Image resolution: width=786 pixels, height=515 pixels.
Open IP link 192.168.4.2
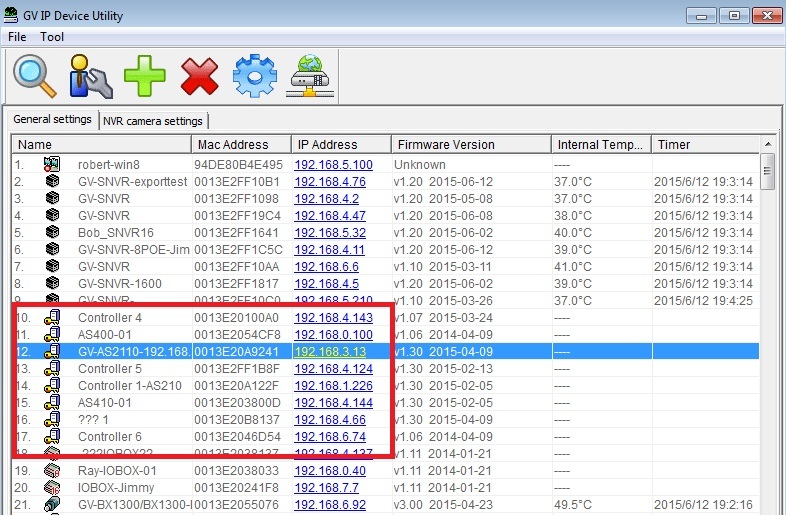(x=326, y=199)
